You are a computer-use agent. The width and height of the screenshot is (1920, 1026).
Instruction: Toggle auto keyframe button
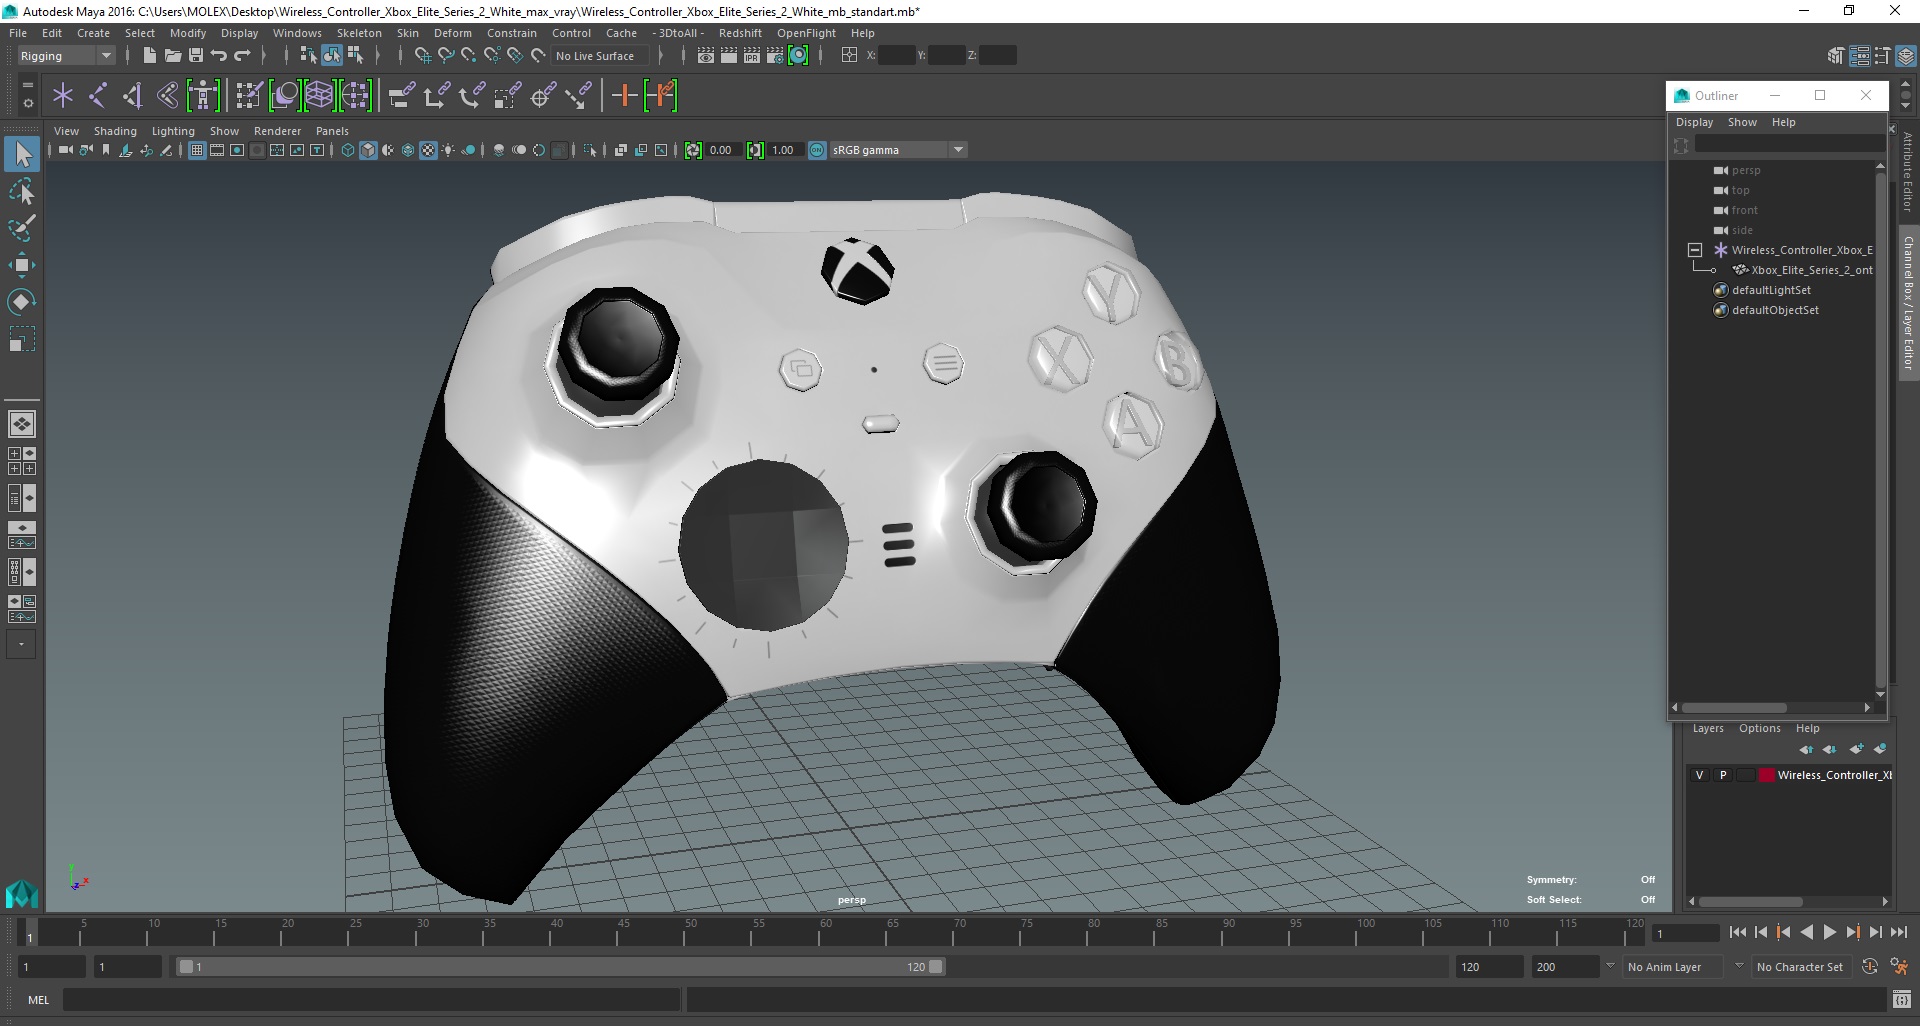pos(1870,967)
